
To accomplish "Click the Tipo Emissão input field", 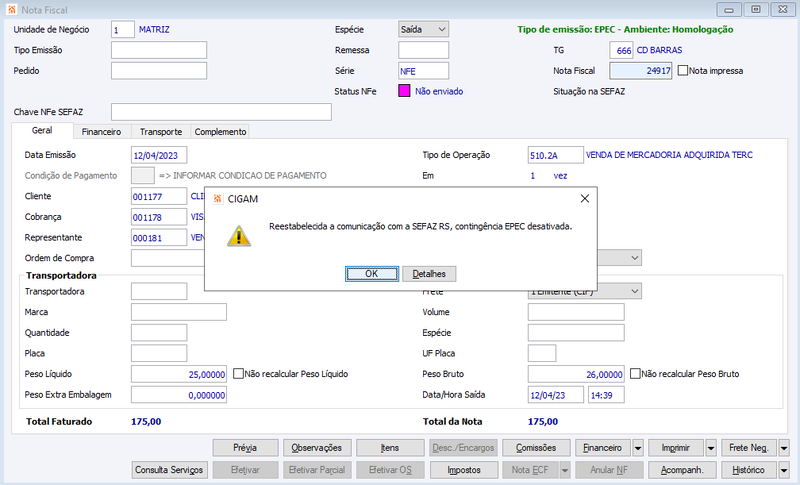I will coord(159,50).
